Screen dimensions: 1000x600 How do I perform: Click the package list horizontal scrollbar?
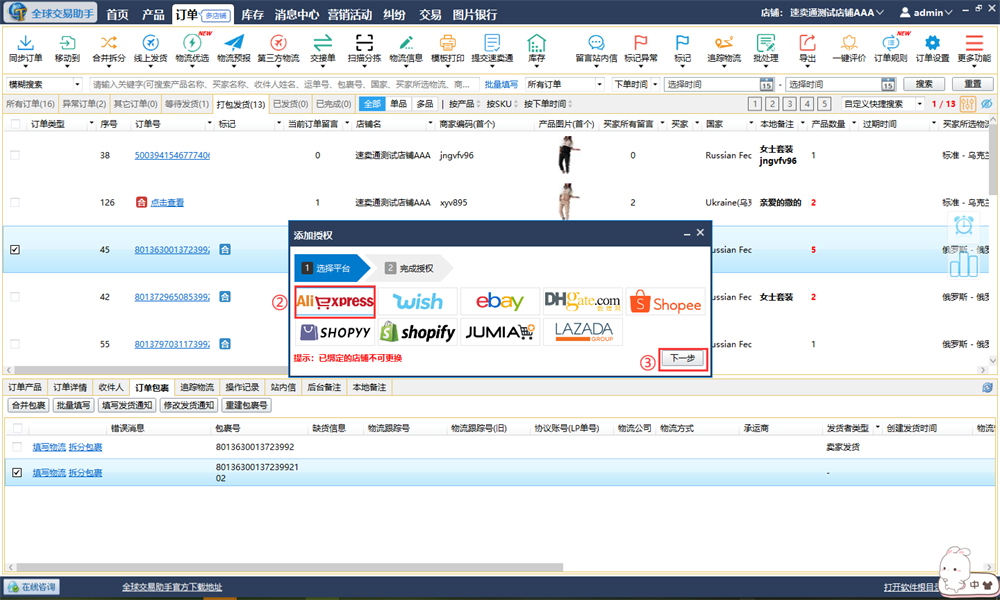tap(290, 567)
